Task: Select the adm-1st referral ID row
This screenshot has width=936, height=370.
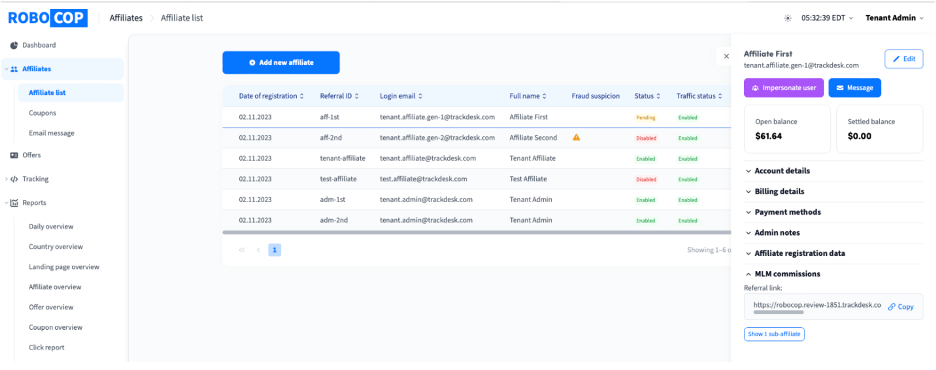Action: coord(476,199)
